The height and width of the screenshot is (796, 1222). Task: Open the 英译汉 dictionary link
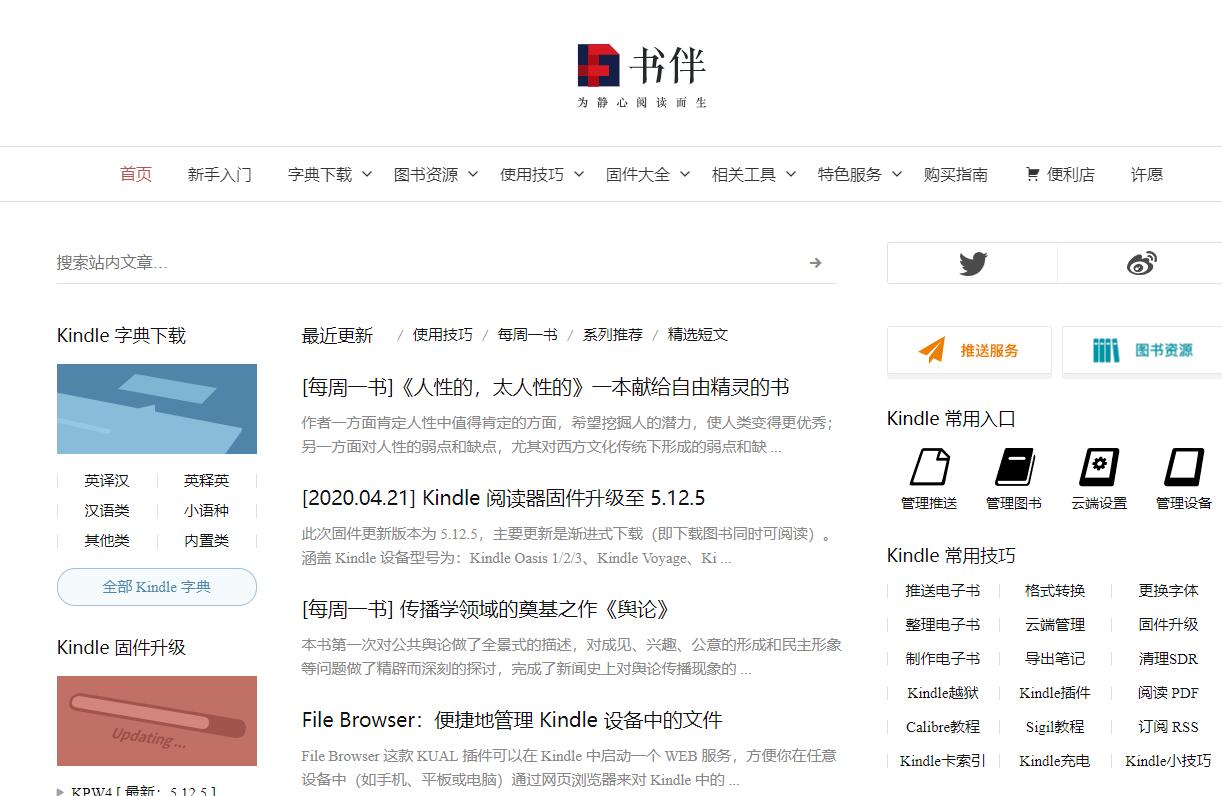click(x=107, y=481)
